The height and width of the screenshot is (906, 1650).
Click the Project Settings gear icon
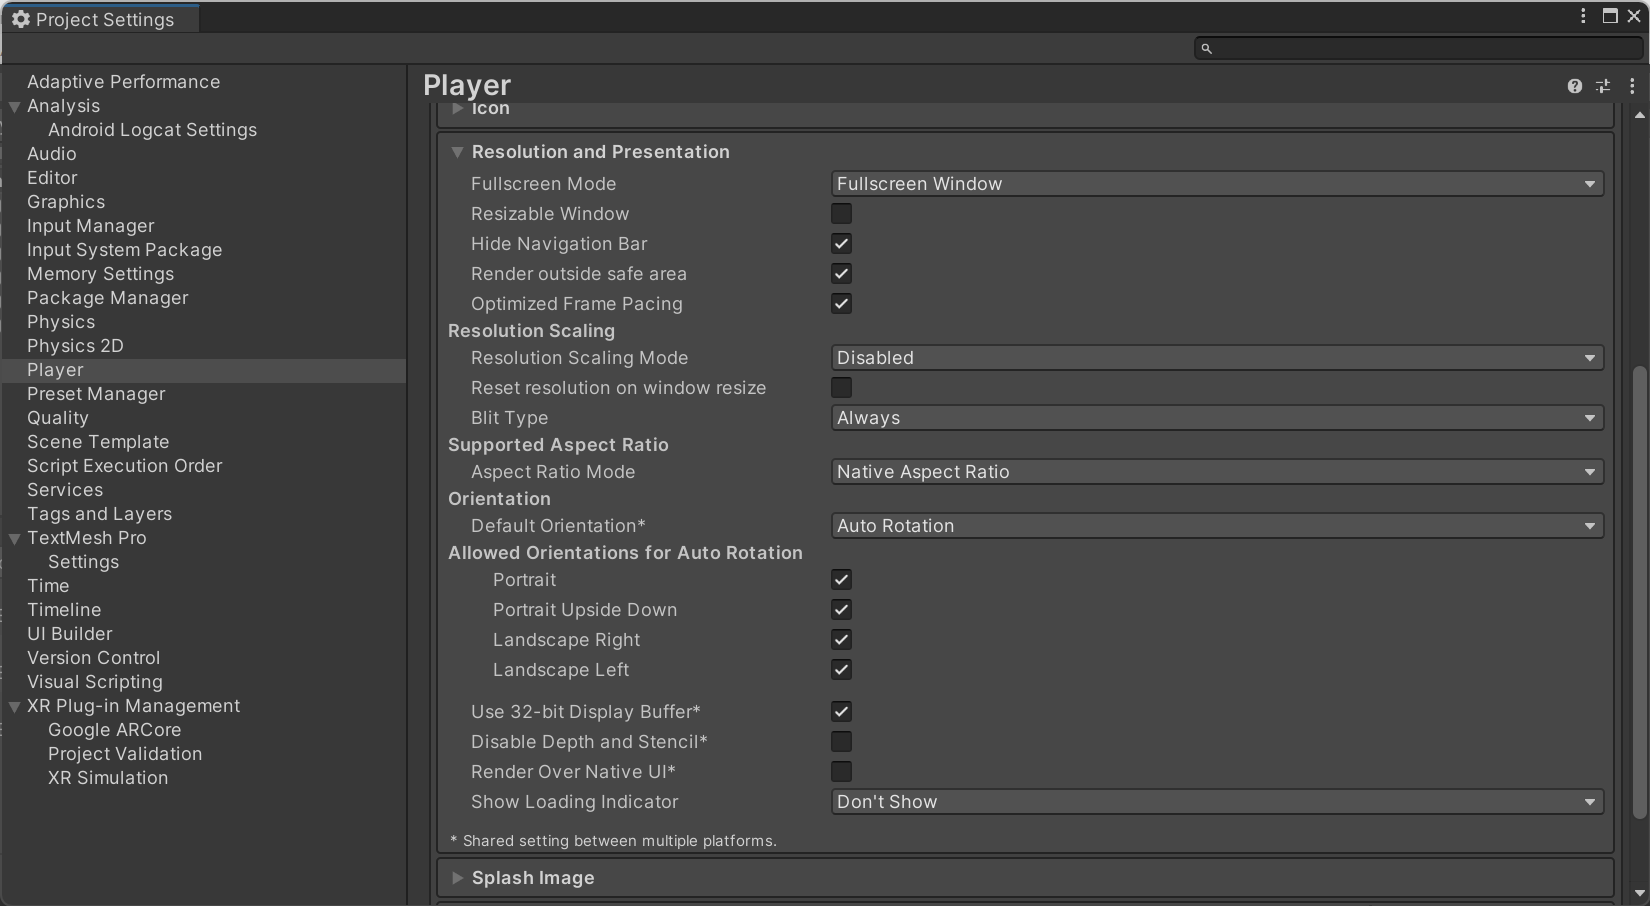[x=20, y=19]
